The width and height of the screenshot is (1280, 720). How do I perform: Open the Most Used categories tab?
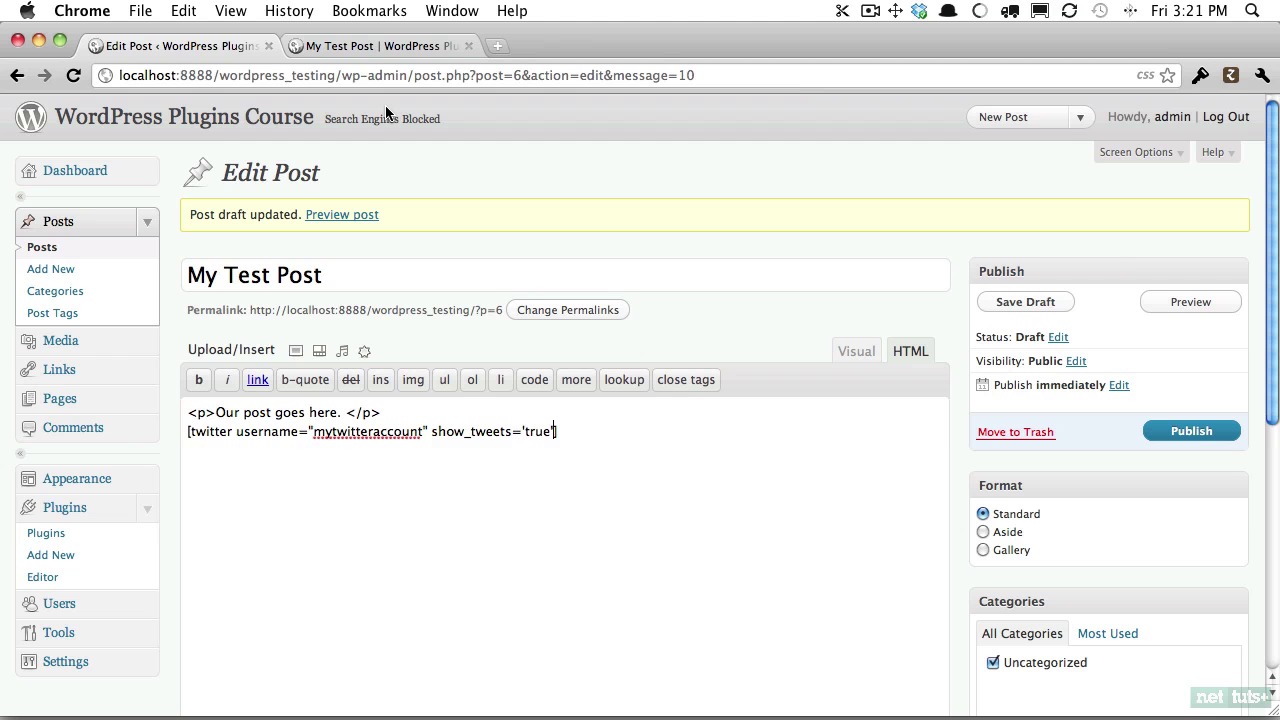point(1108,634)
